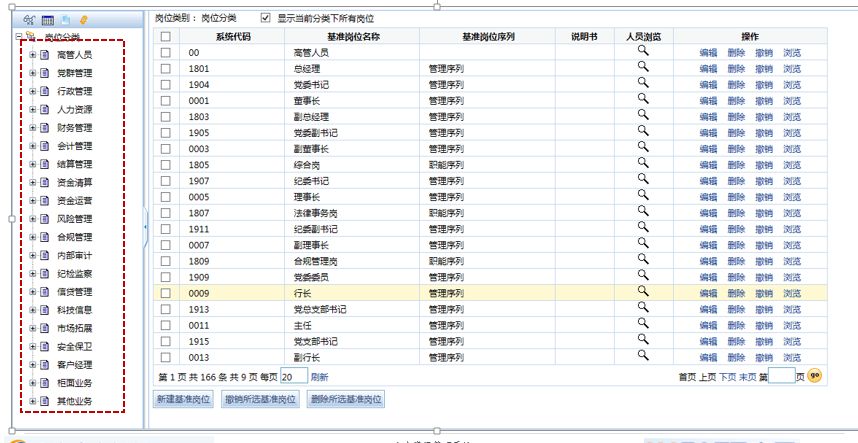Click the blue document icon in left toolbar
858x443 pixels.
(x=66, y=20)
